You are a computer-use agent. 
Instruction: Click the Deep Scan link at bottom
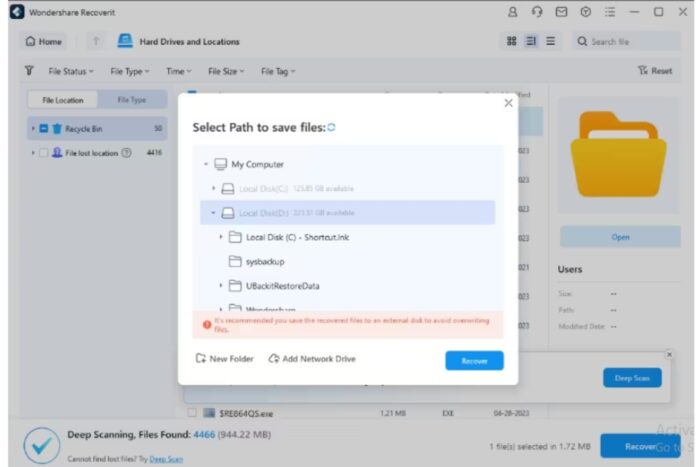(x=166, y=459)
